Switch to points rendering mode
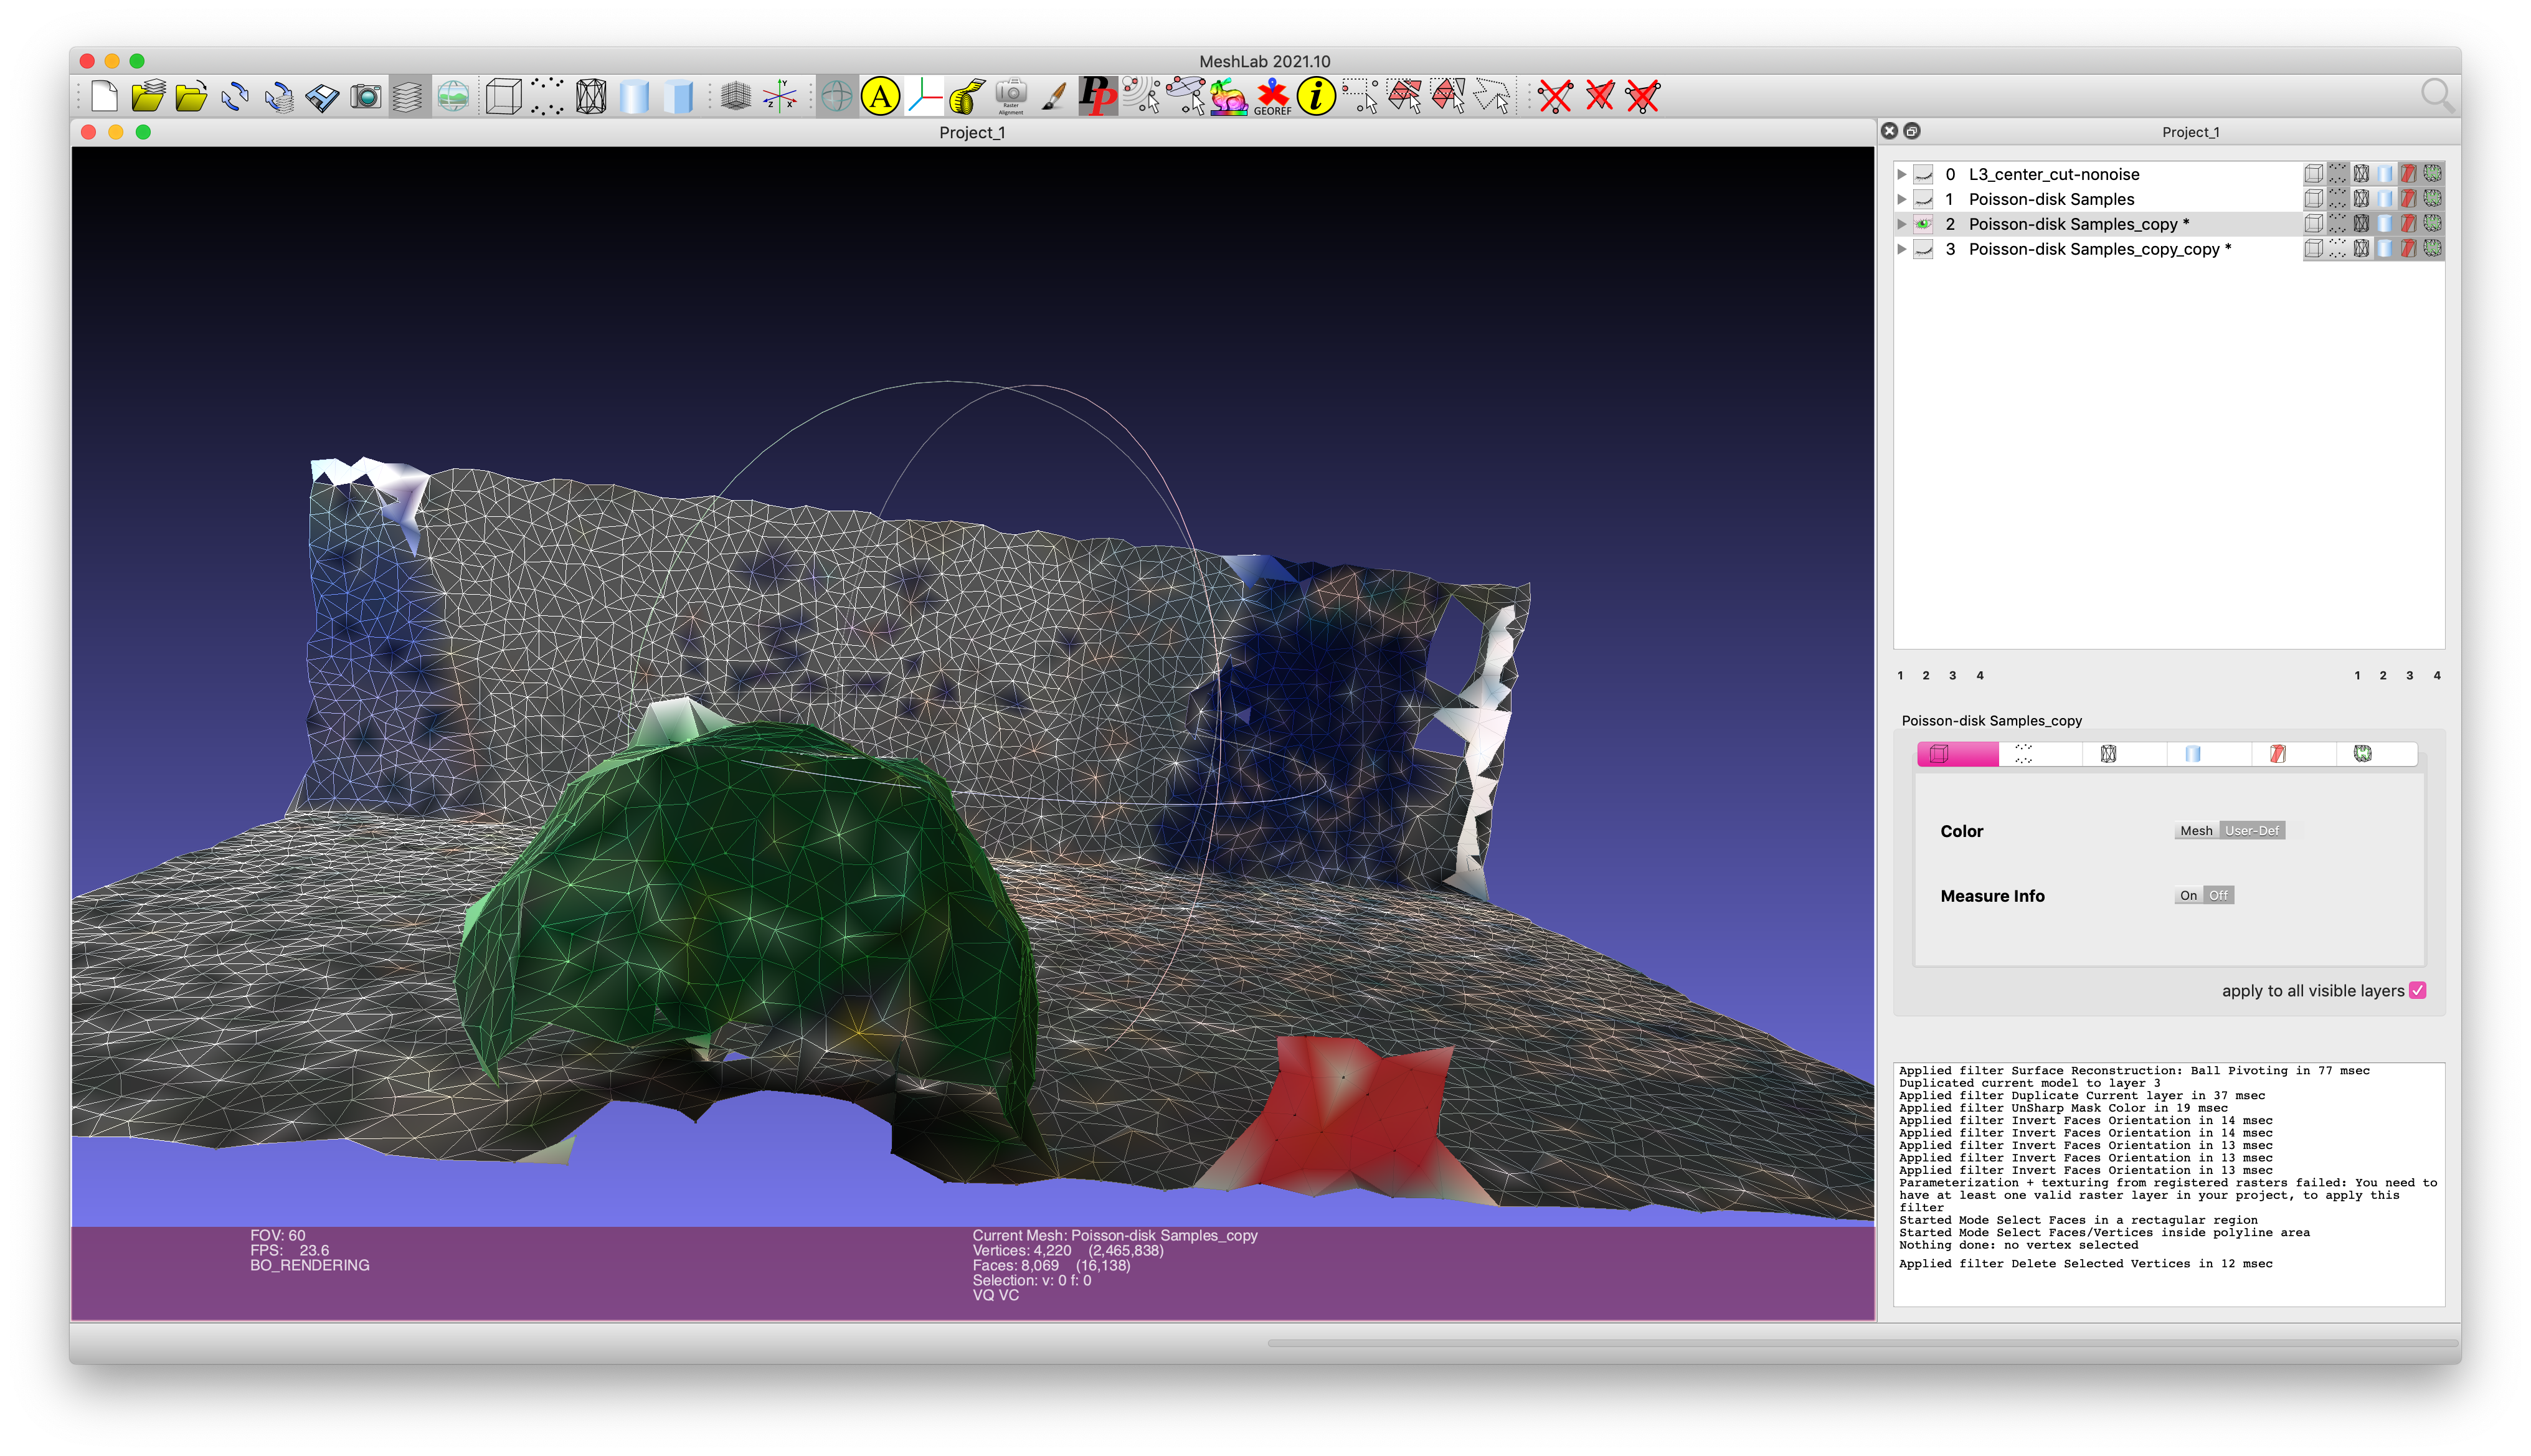The height and width of the screenshot is (1456, 2531). (x=547, y=97)
